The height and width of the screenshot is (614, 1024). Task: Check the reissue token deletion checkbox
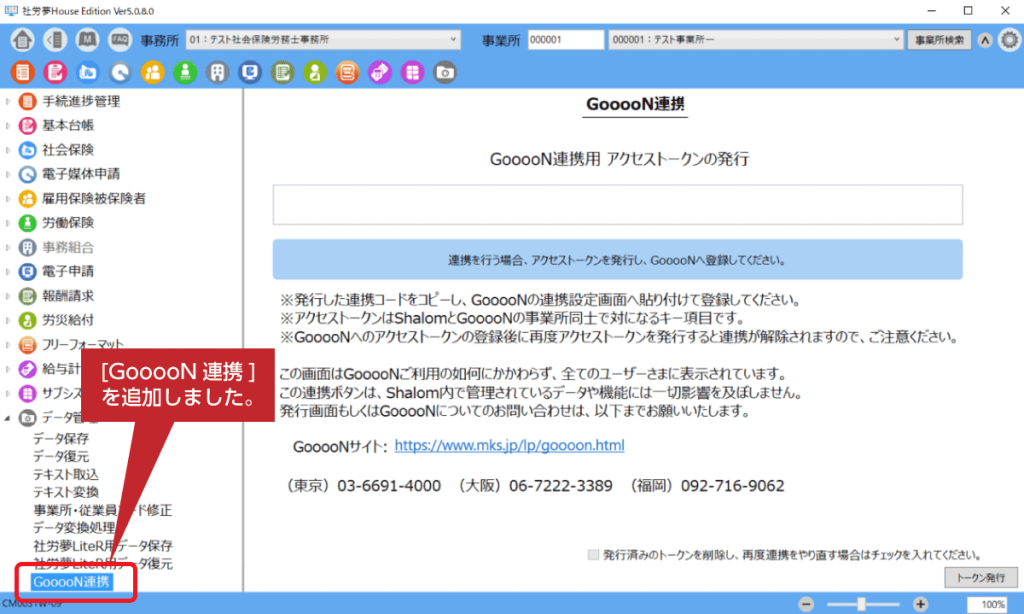click(x=593, y=555)
